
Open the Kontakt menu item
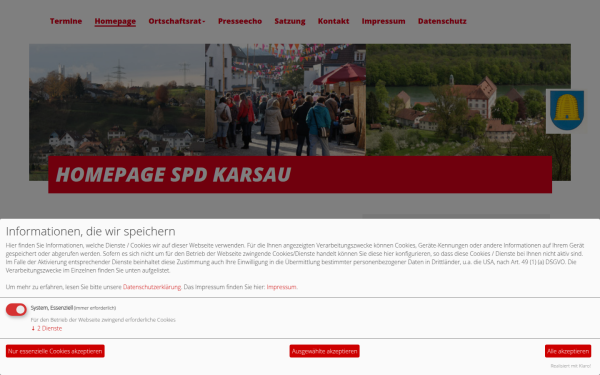[x=333, y=21]
